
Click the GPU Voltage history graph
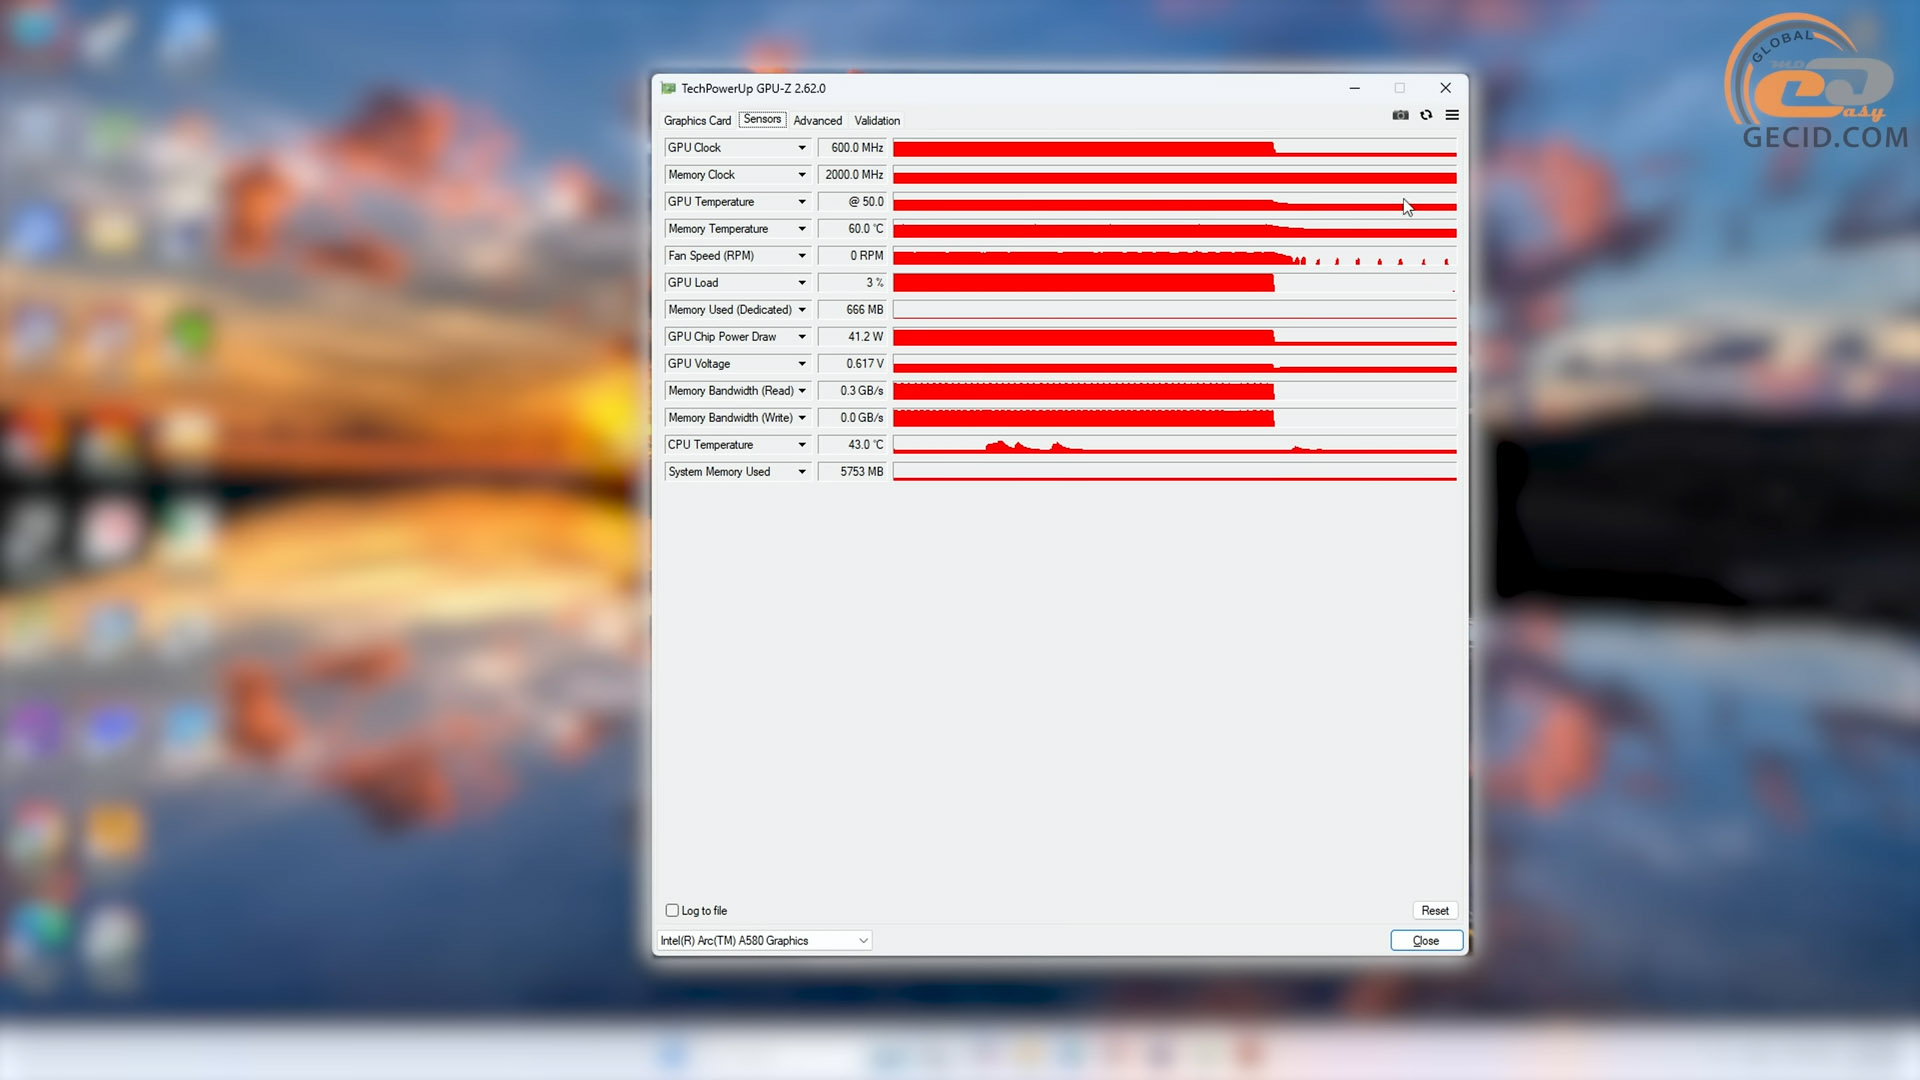(1174, 363)
